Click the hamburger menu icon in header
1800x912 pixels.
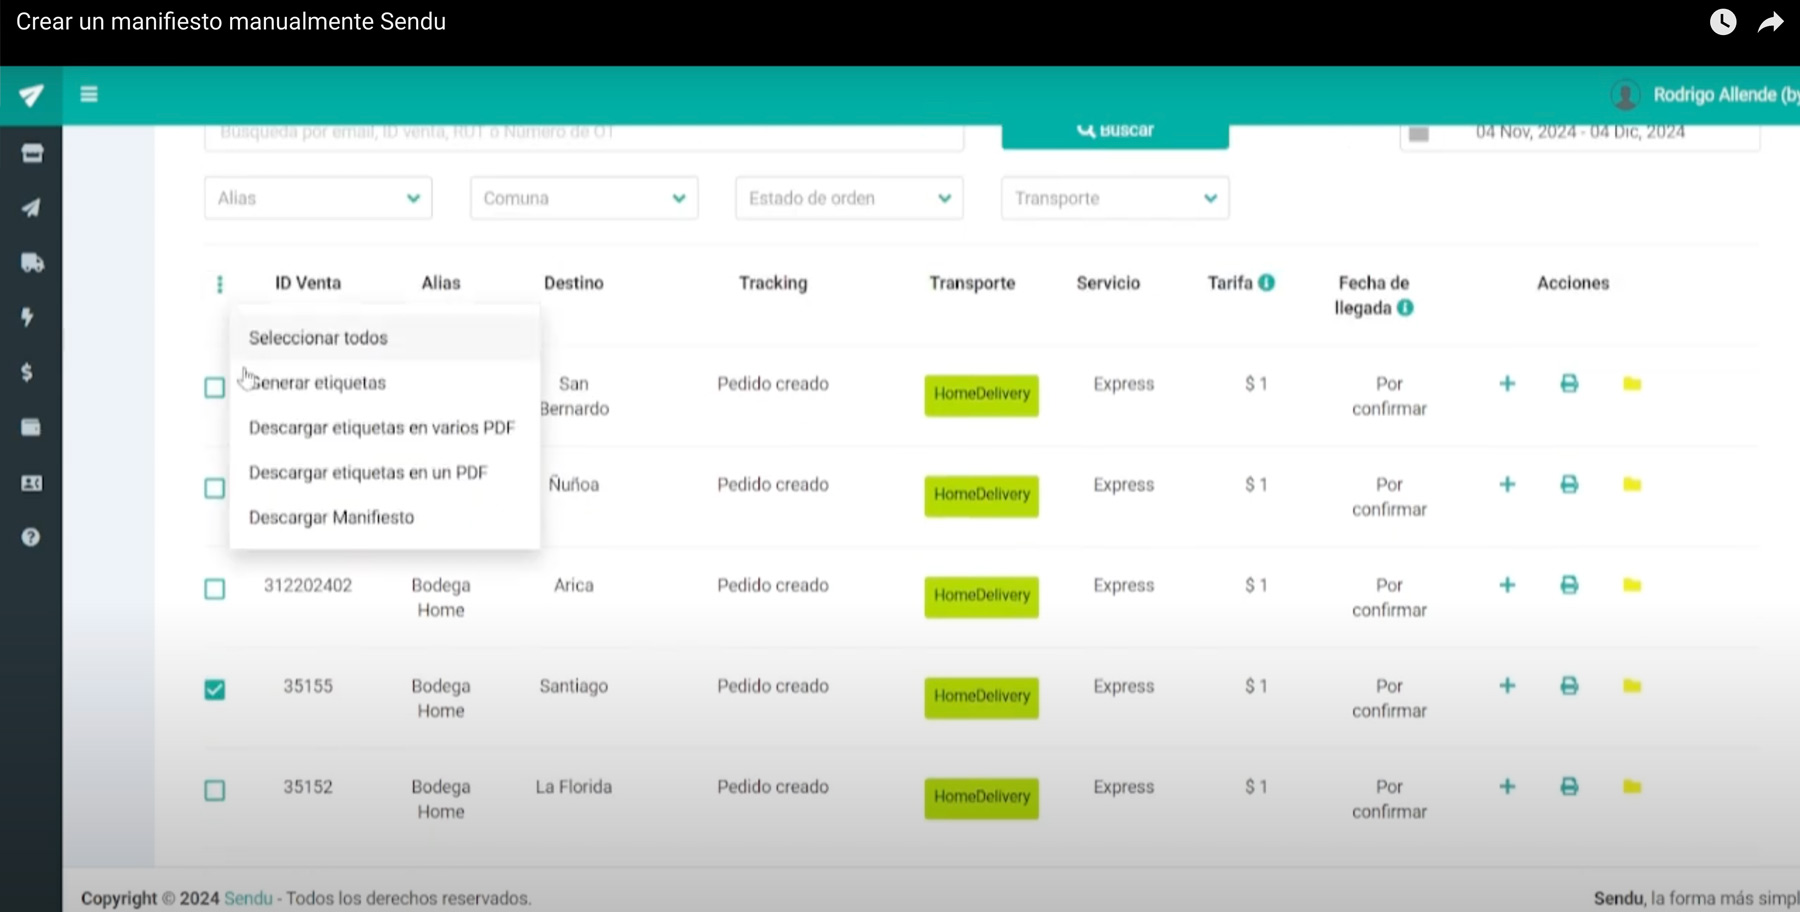tap(89, 95)
